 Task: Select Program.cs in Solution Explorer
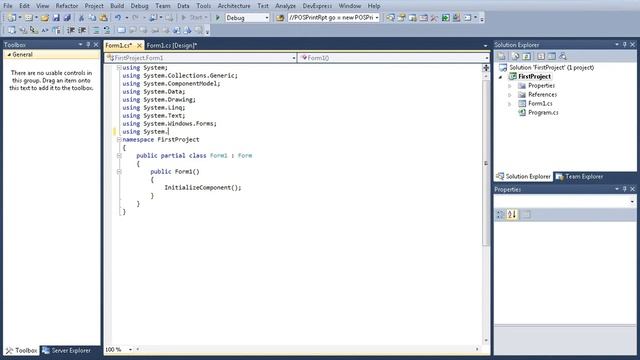[543, 113]
